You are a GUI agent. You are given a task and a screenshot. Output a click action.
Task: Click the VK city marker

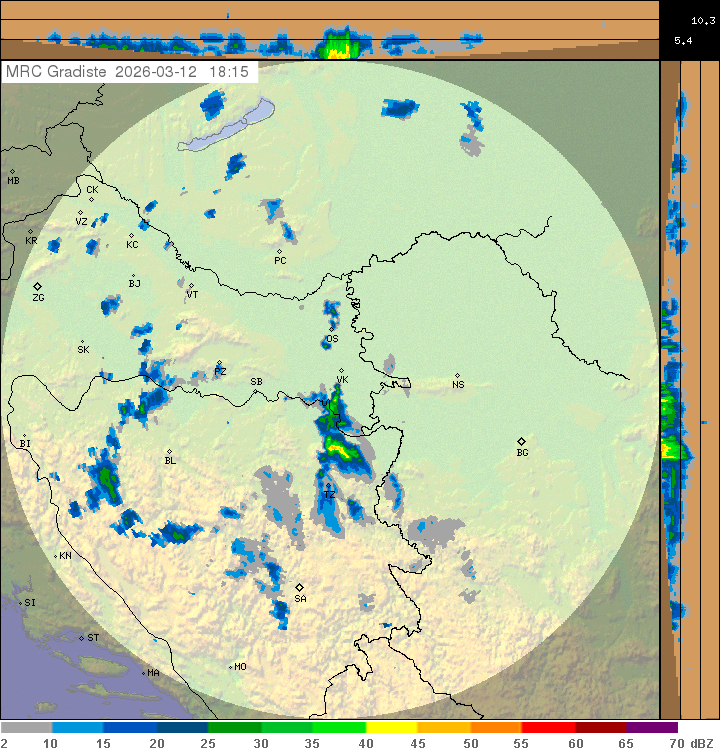tap(341, 371)
